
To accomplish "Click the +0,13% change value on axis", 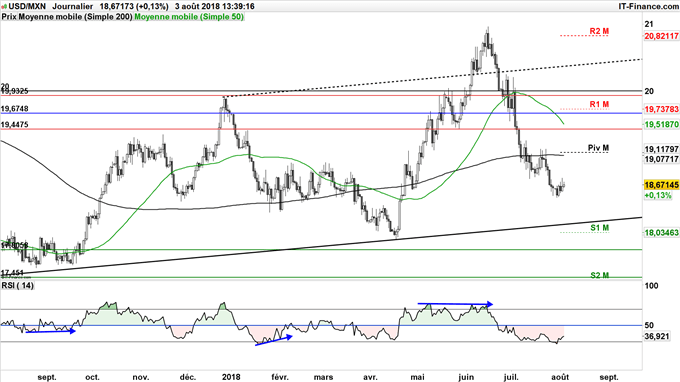I will tap(657, 196).
